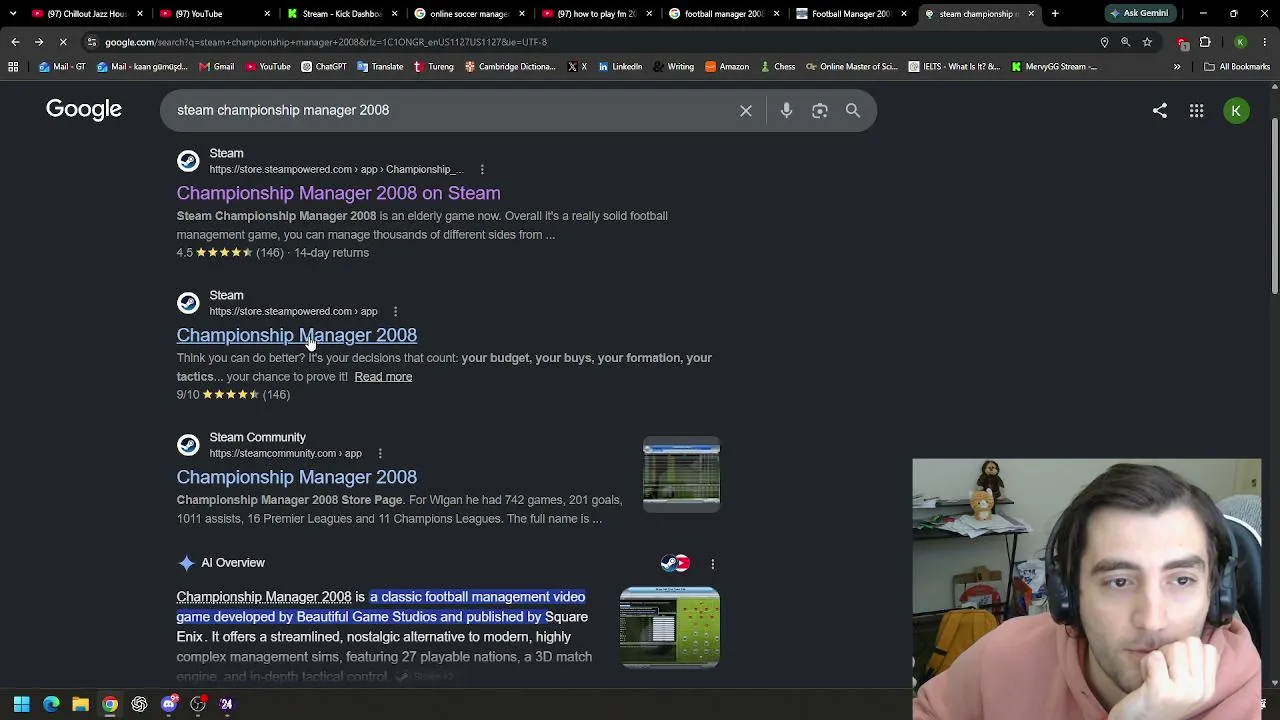Open the Steam Community result thumbnail

(681, 474)
